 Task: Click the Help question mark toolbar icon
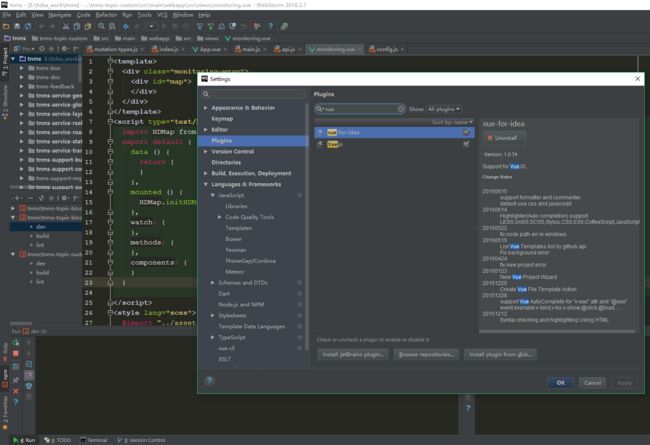[x=271, y=27]
